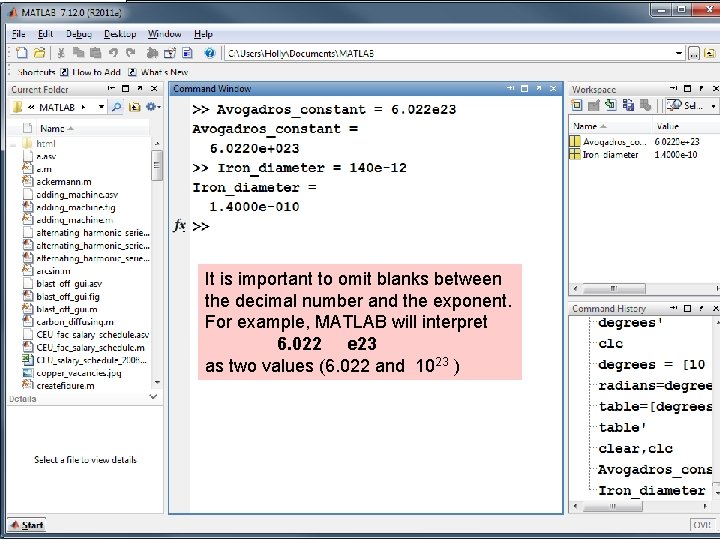Open the Current Folder gear actions menu
The height and width of the screenshot is (540, 720).
[x=152, y=107]
